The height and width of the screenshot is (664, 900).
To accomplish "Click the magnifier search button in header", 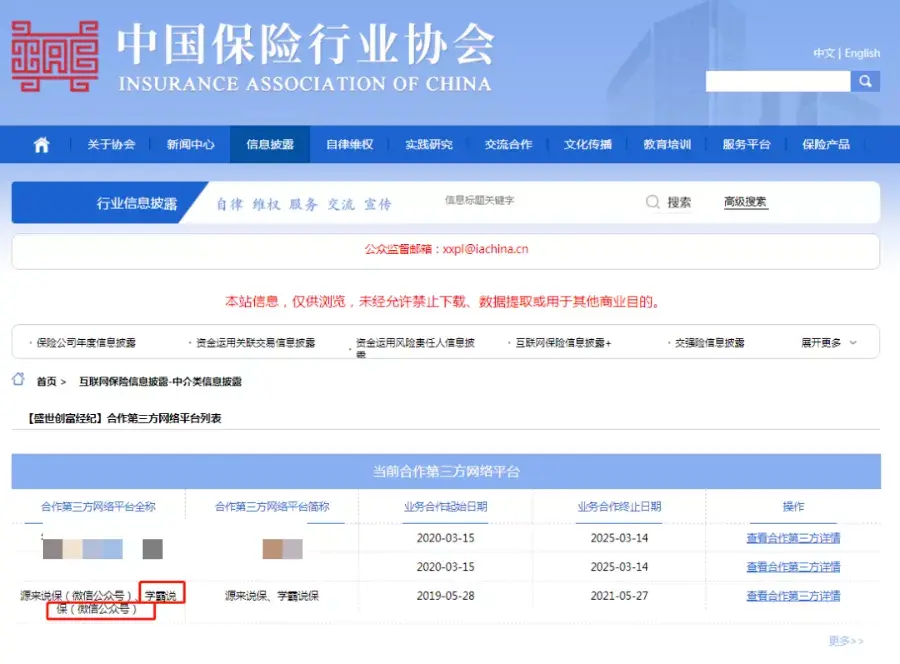I will 865,81.
